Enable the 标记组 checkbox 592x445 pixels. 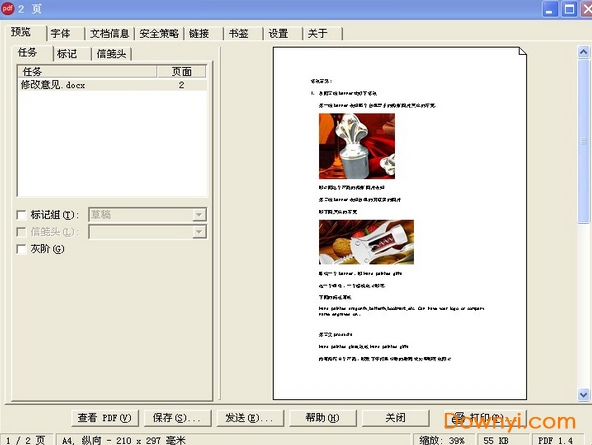click(x=22, y=215)
